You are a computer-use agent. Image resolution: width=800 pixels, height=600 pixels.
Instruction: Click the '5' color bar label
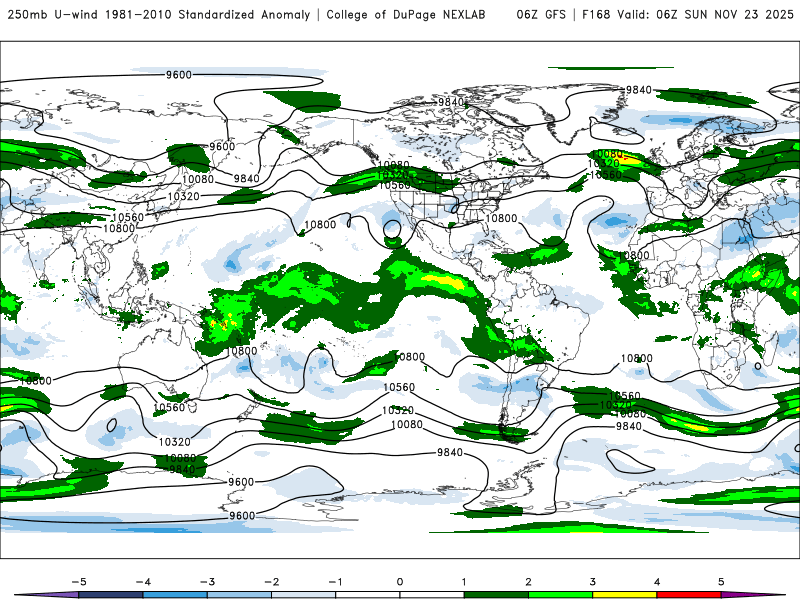point(721,582)
